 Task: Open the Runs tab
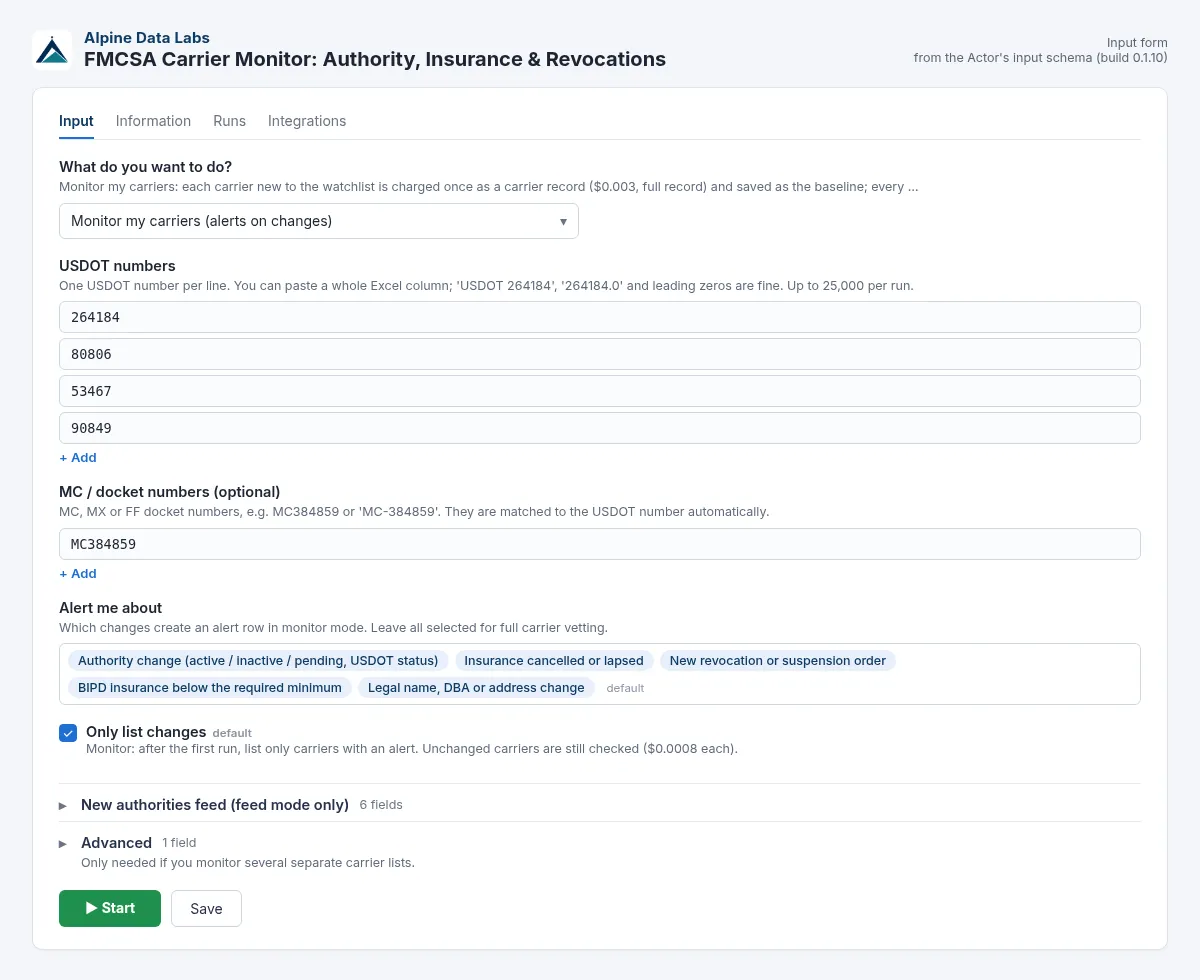(229, 121)
